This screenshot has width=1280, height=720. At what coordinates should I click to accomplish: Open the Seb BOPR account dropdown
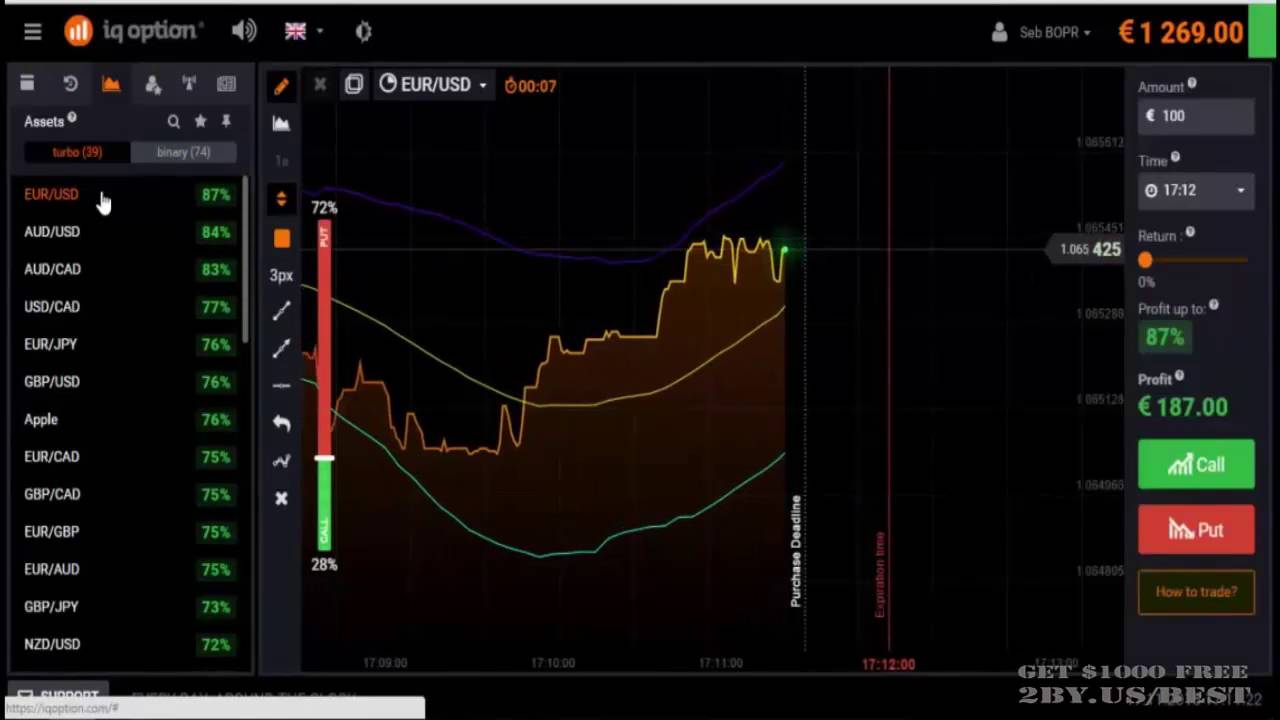pos(1041,32)
